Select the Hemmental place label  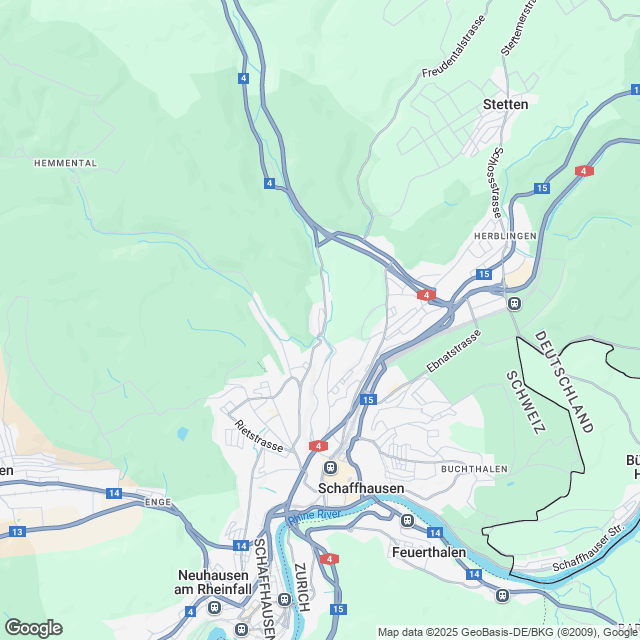pos(65,163)
